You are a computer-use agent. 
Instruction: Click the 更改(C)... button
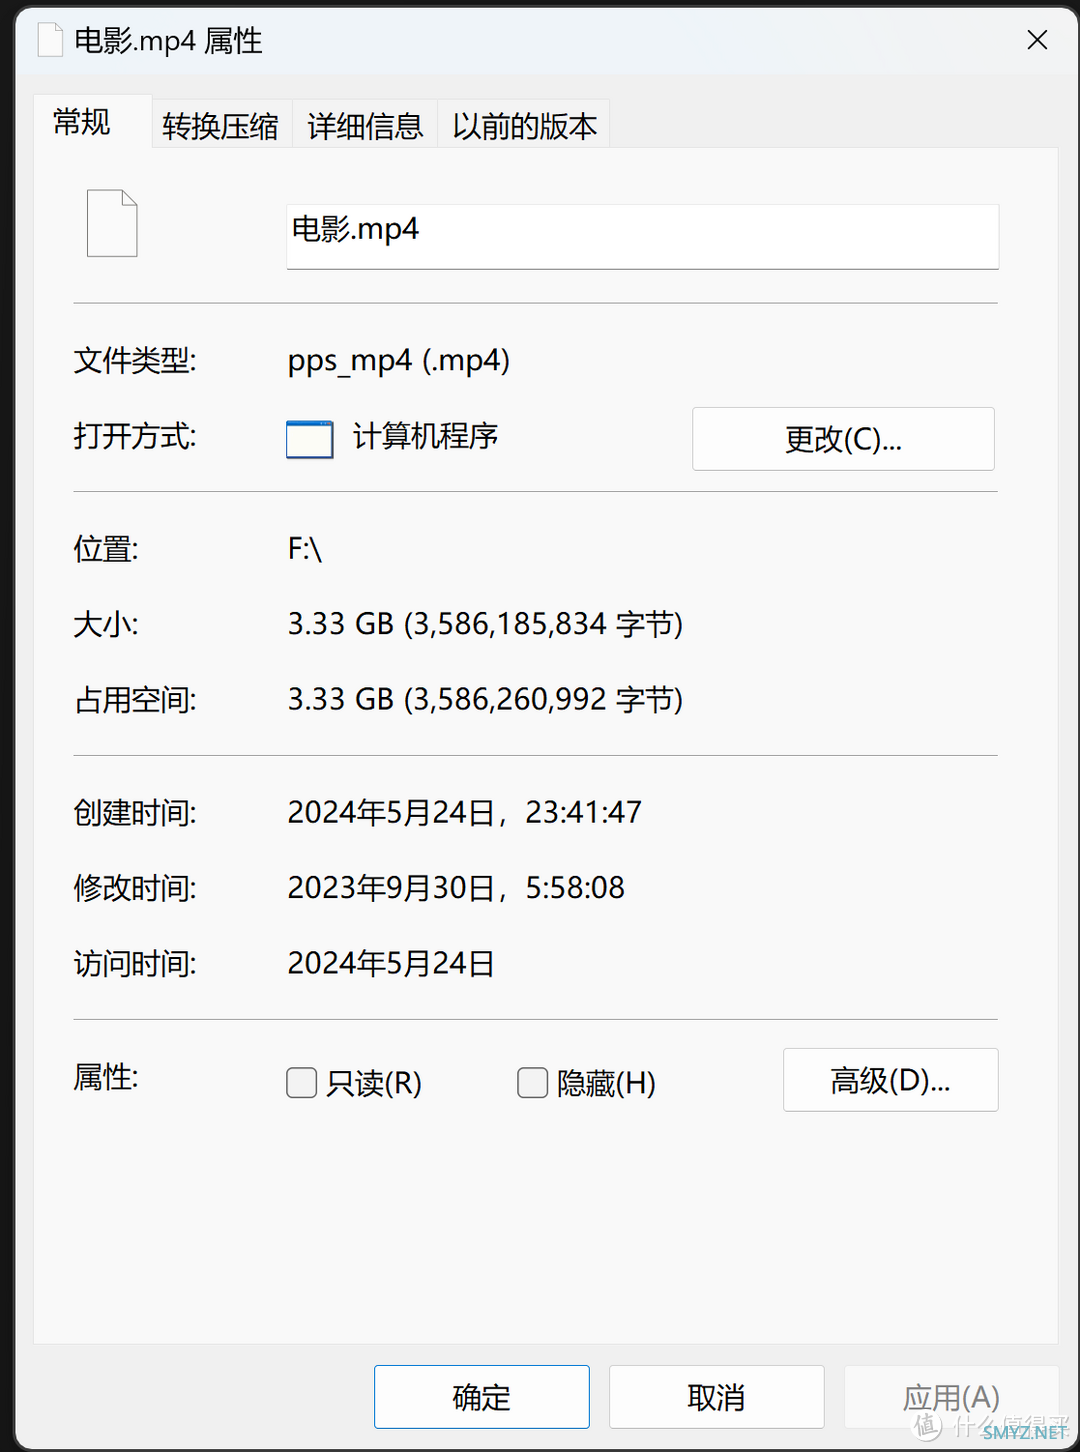[843, 439]
